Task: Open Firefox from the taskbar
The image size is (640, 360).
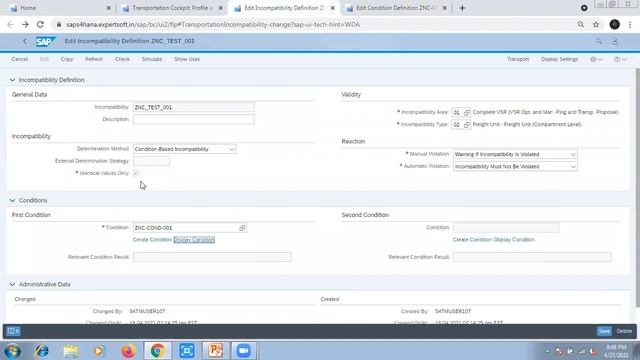Action: [x=128, y=351]
